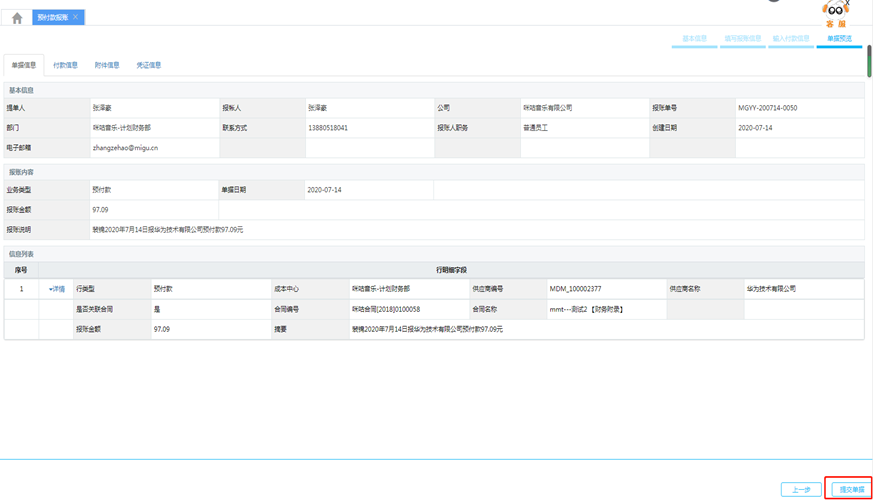The image size is (873, 500).
Task: Click the row 1 报账金额 value 97.09
Action: click(x=161, y=329)
